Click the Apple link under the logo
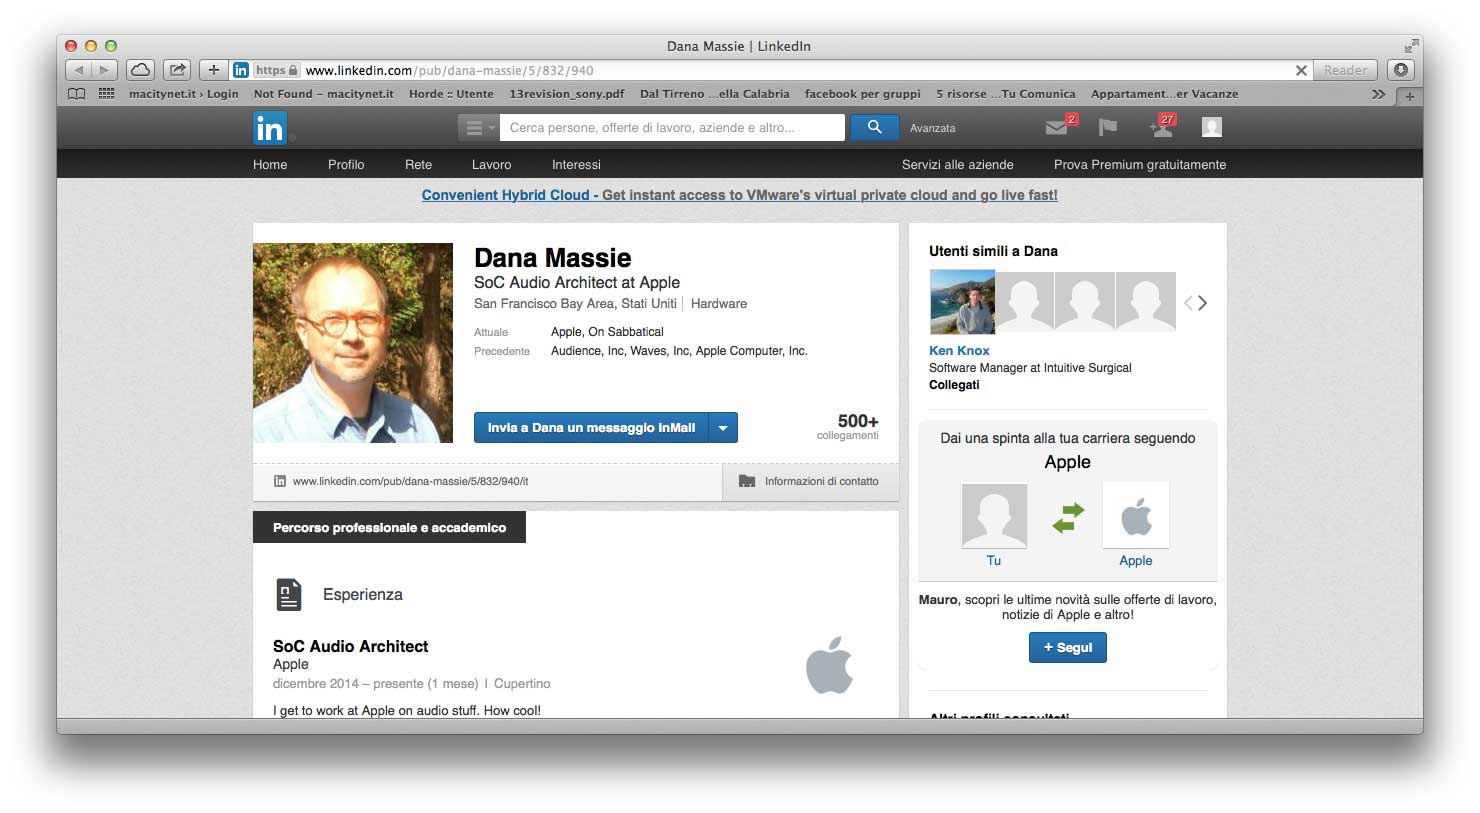Screen dimensions: 1480x813 tap(1136, 561)
